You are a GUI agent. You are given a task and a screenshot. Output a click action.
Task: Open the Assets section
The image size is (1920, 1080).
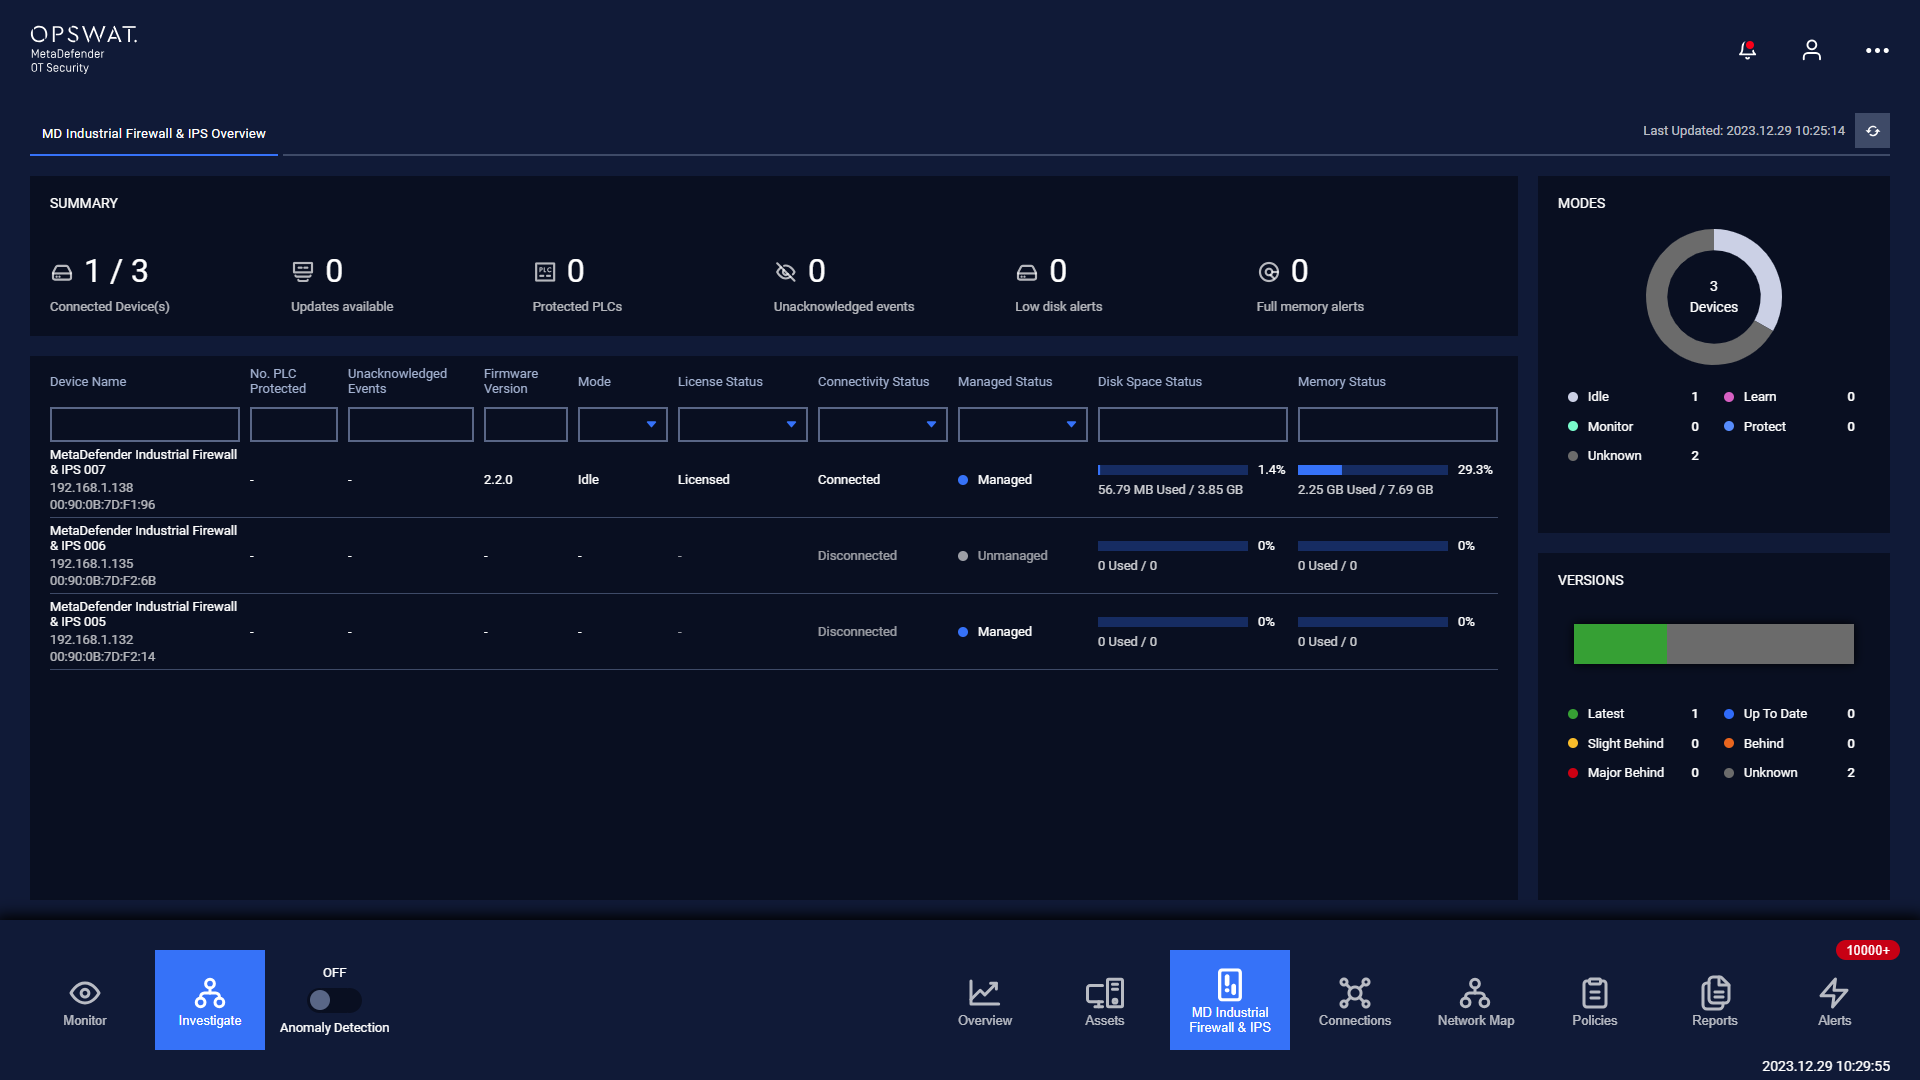[1105, 1001]
